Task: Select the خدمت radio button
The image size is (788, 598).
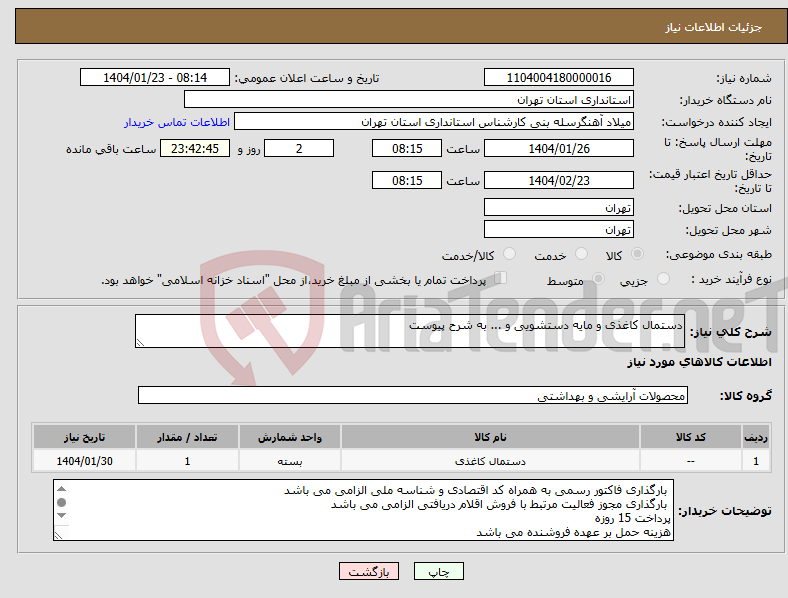Action: coord(581,254)
